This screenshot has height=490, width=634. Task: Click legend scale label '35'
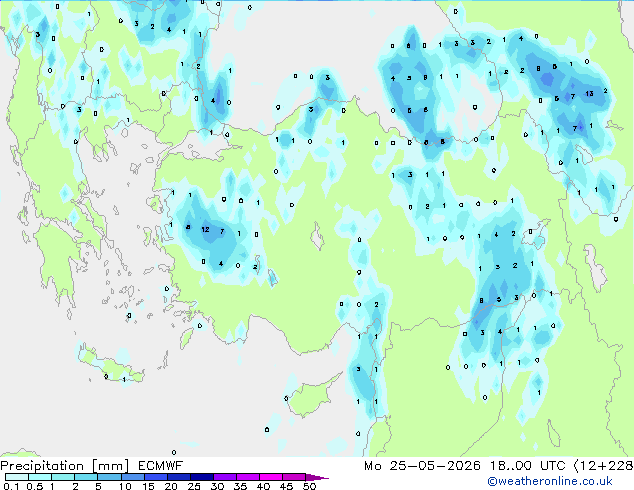click(x=240, y=486)
